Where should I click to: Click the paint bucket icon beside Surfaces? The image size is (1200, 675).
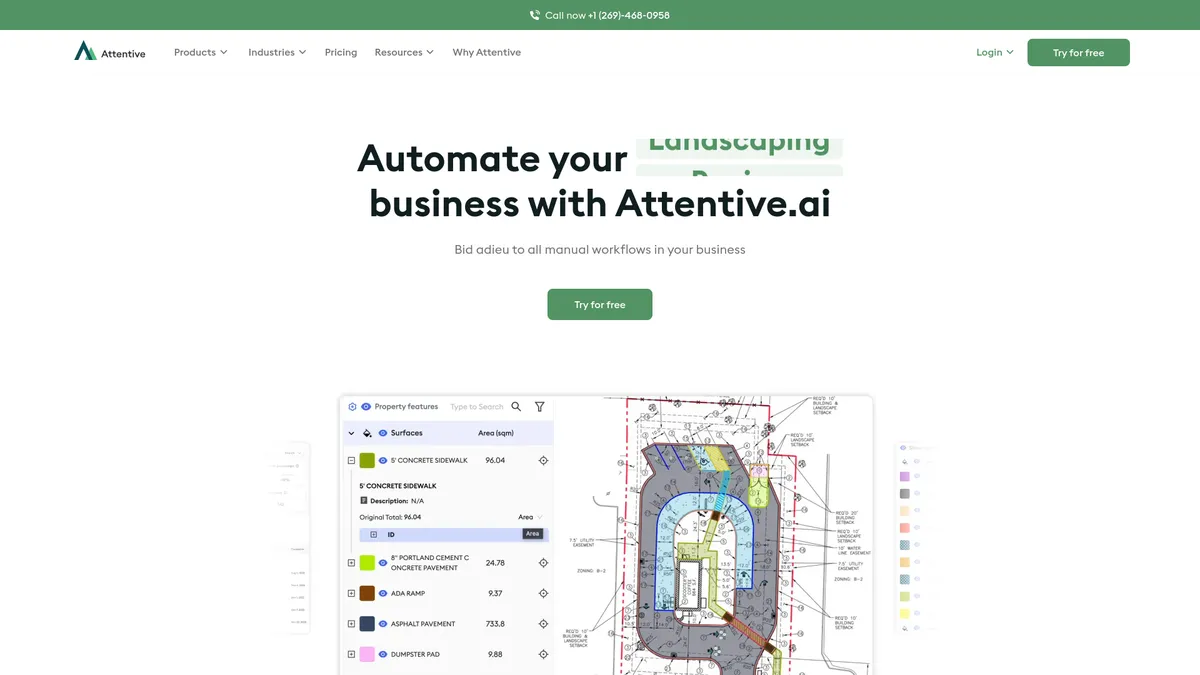click(x=367, y=433)
